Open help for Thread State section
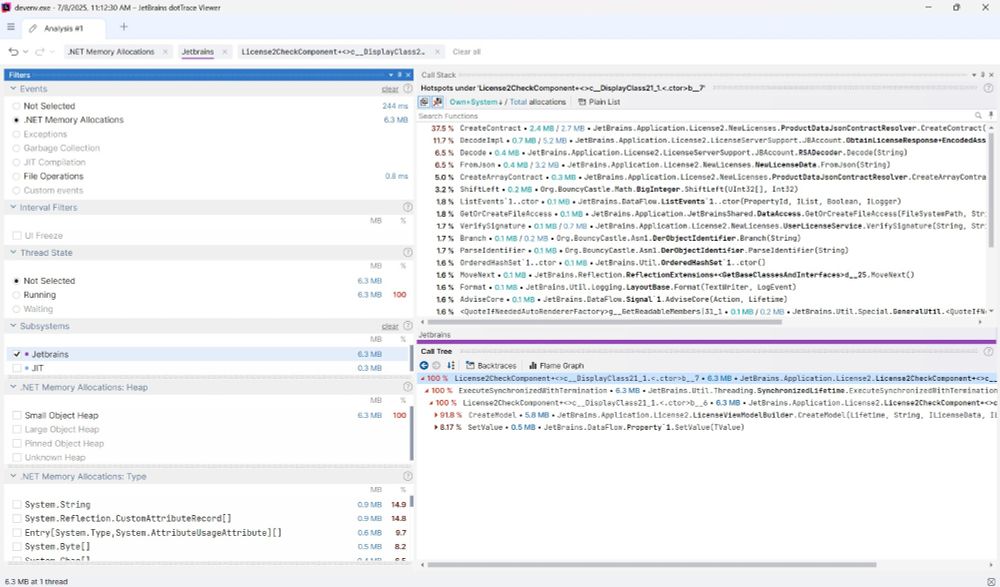This screenshot has height=587, width=1000. pyautogui.click(x=408, y=253)
